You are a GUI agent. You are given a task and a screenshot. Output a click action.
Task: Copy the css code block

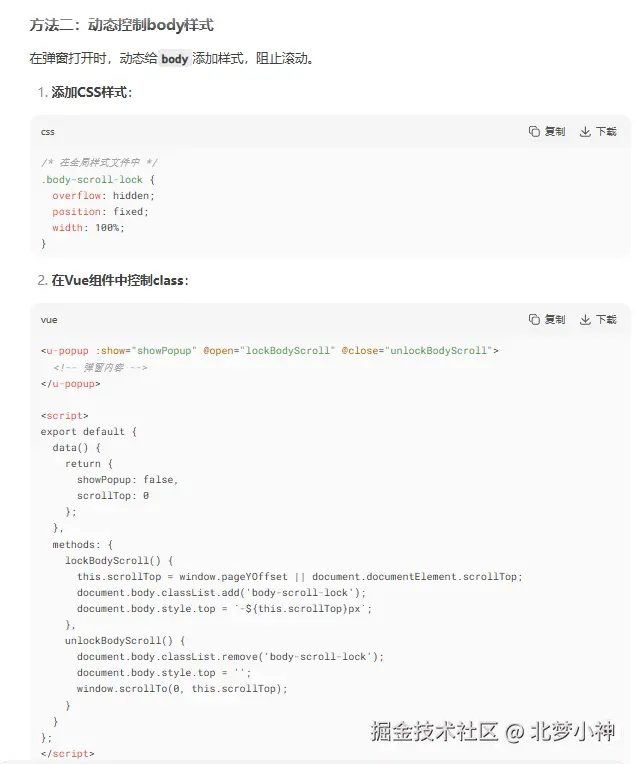pyautogui.click(x=547, y=131)
